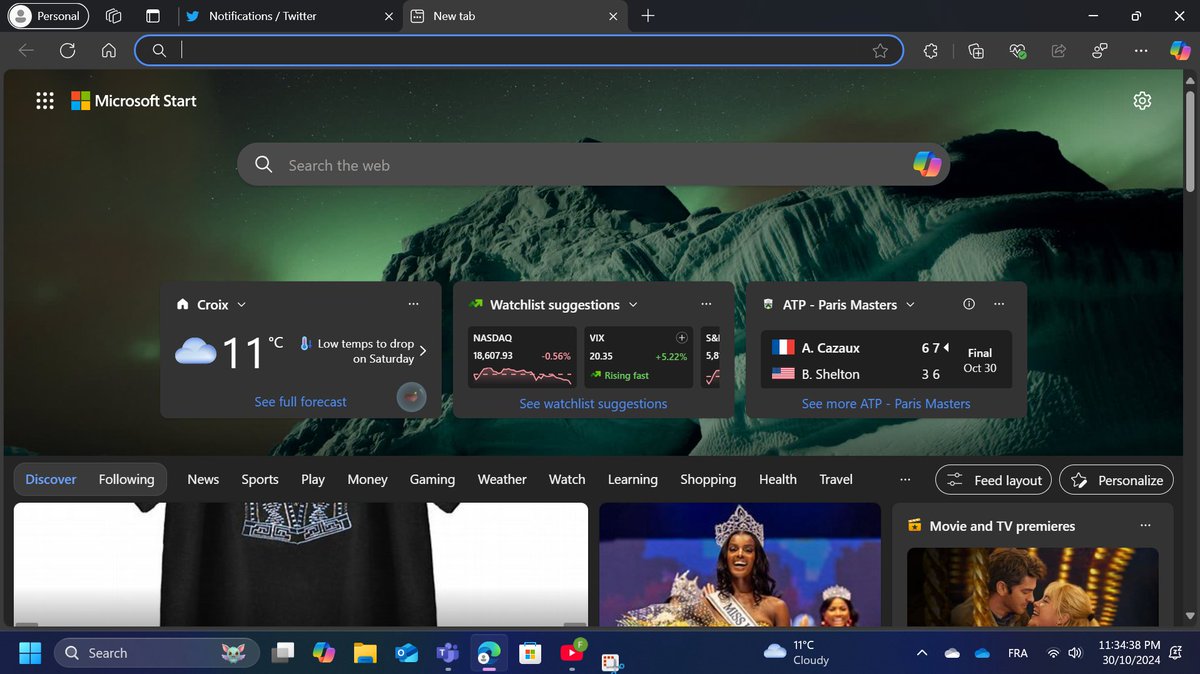Viewport: 1200px width, 674px height.
Task: Click the Copilot icon in search box
Action: (928, 165)
